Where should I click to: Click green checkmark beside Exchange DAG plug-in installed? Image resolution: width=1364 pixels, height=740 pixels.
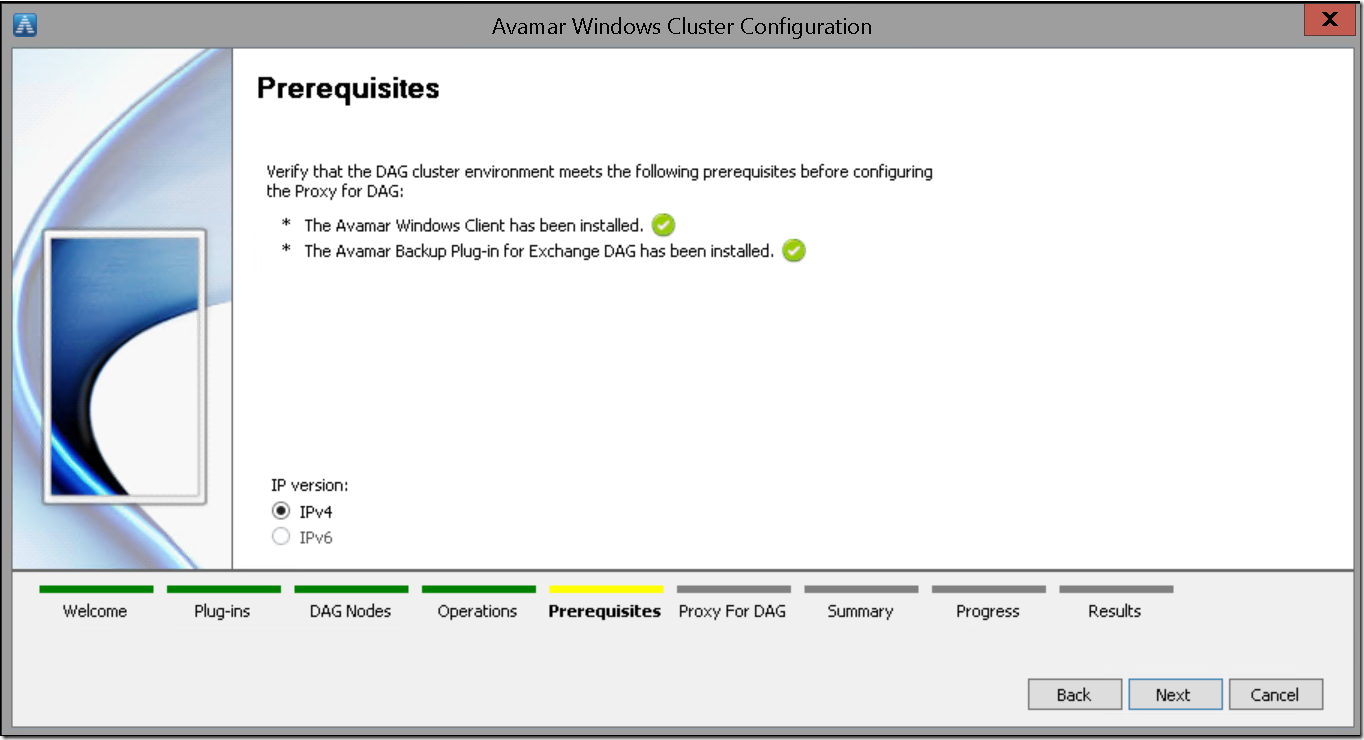(794, 251)
